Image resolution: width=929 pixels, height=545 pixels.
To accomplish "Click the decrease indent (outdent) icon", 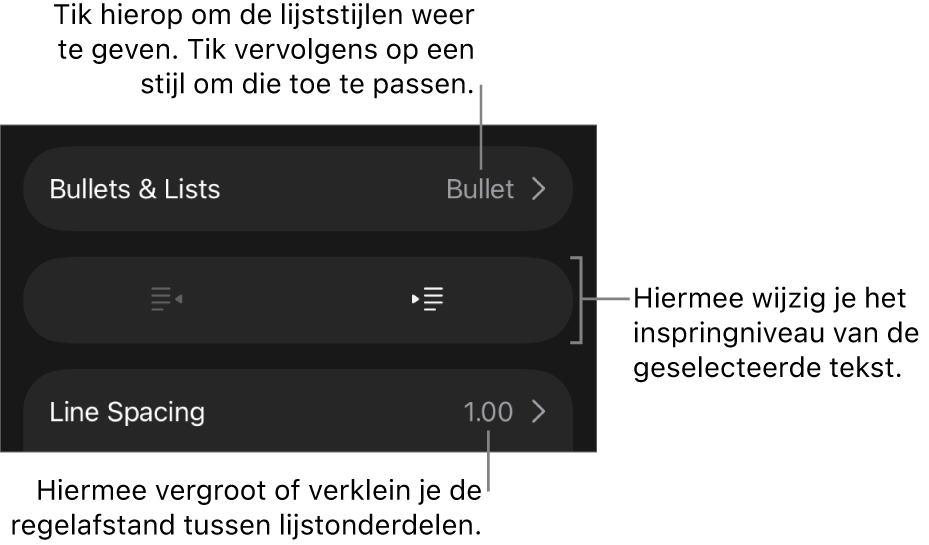I will 167,299.
